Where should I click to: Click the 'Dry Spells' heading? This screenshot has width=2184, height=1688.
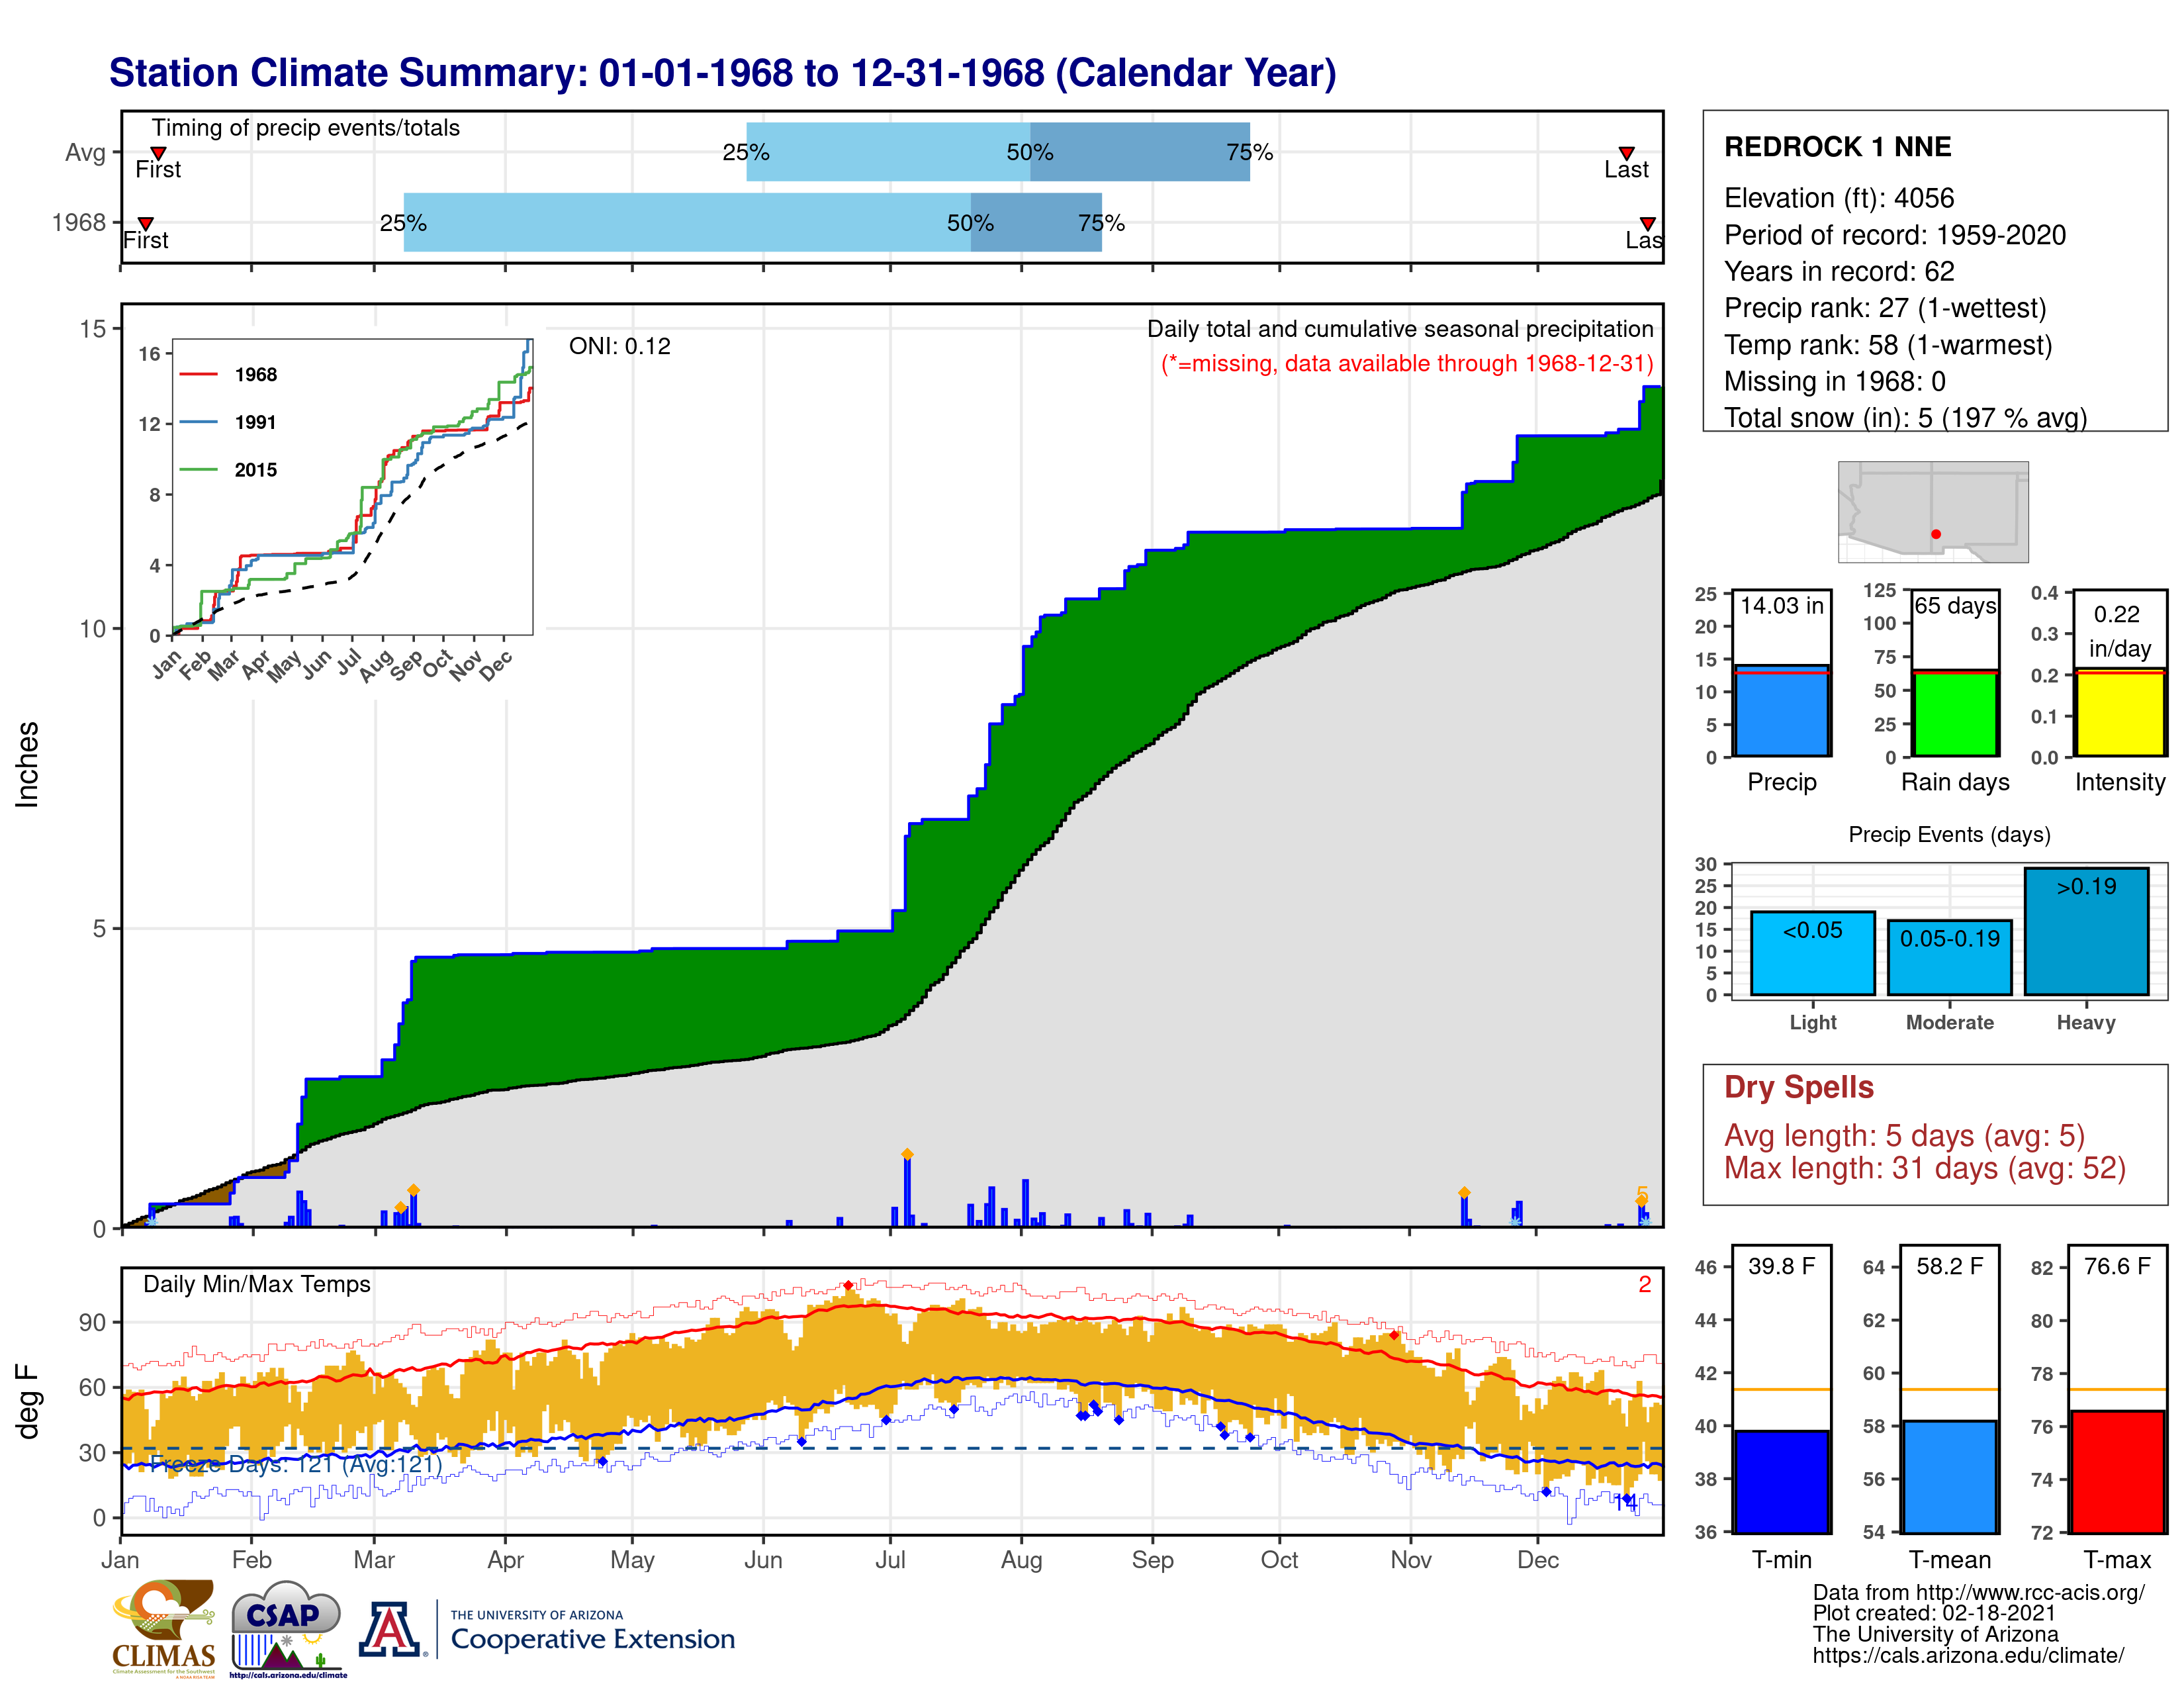tap(1798, 1087)
